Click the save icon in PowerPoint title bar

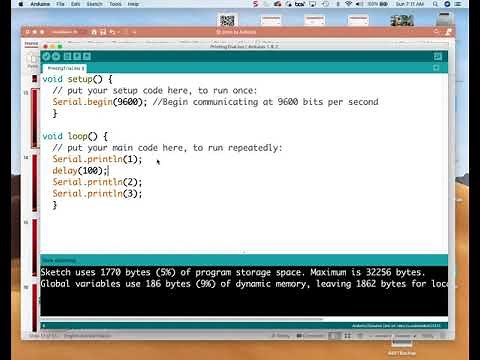click(x=103, y=32)
